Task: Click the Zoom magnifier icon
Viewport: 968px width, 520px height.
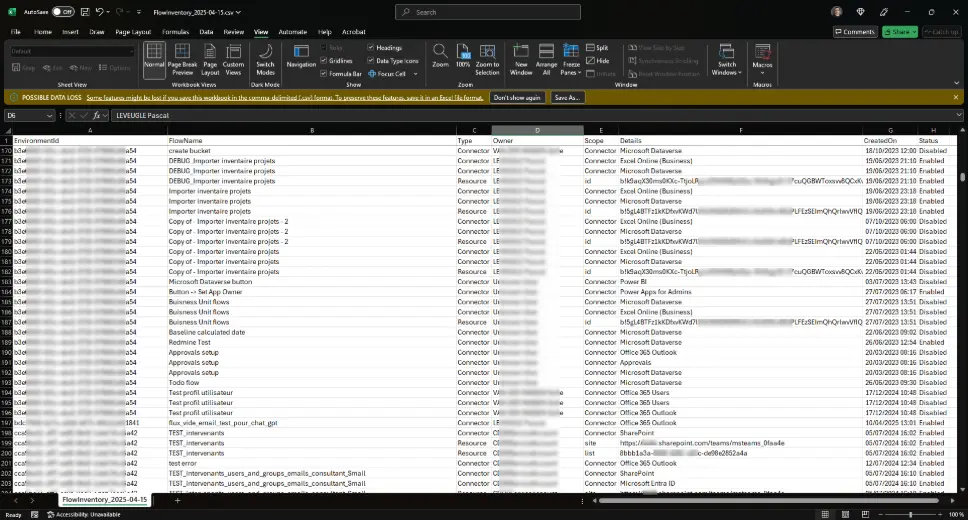Action: (440, 56)
